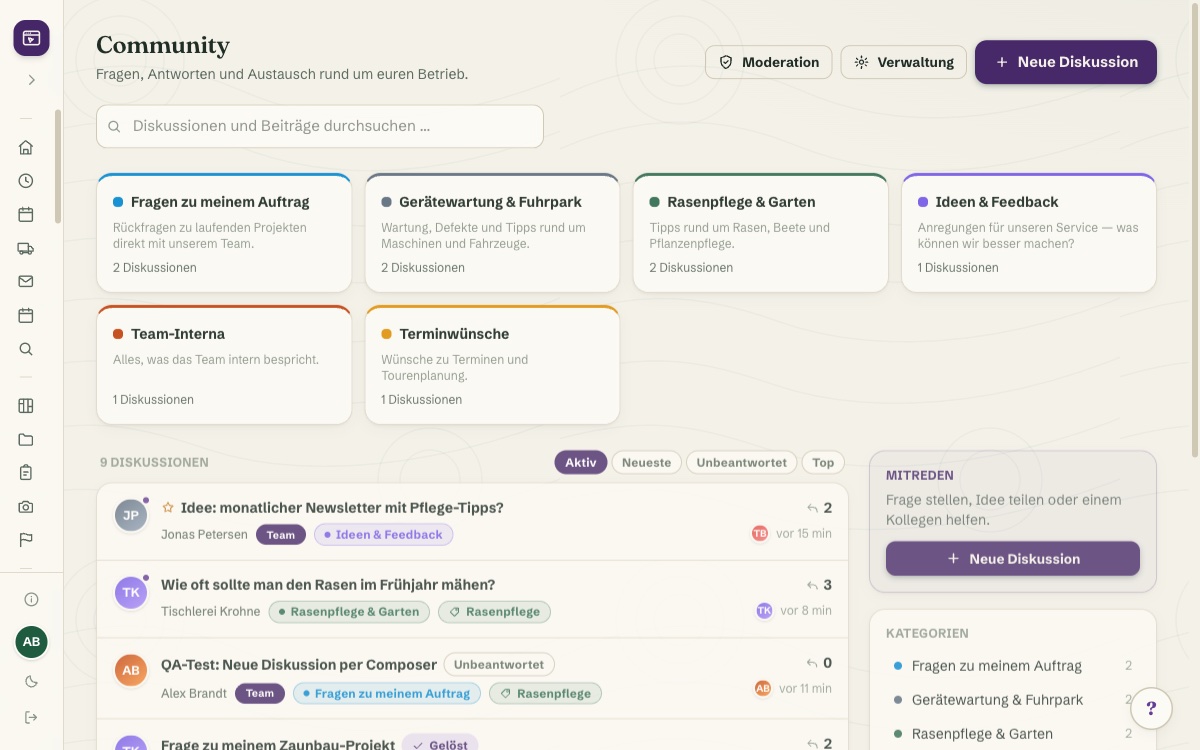Toggle dark mode with the moon icon

point(31,682)
